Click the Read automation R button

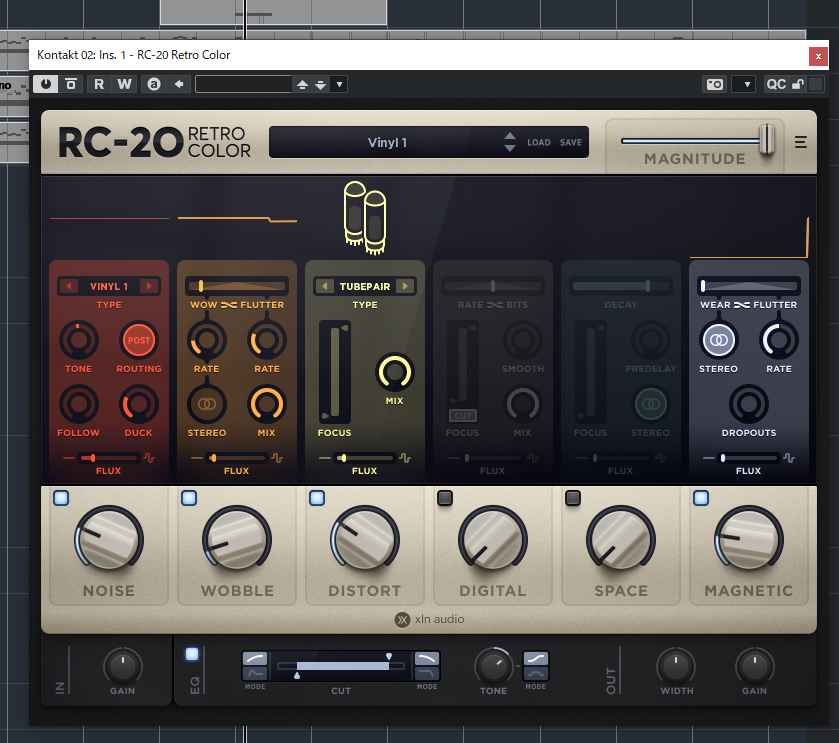[x=99, y=84]
